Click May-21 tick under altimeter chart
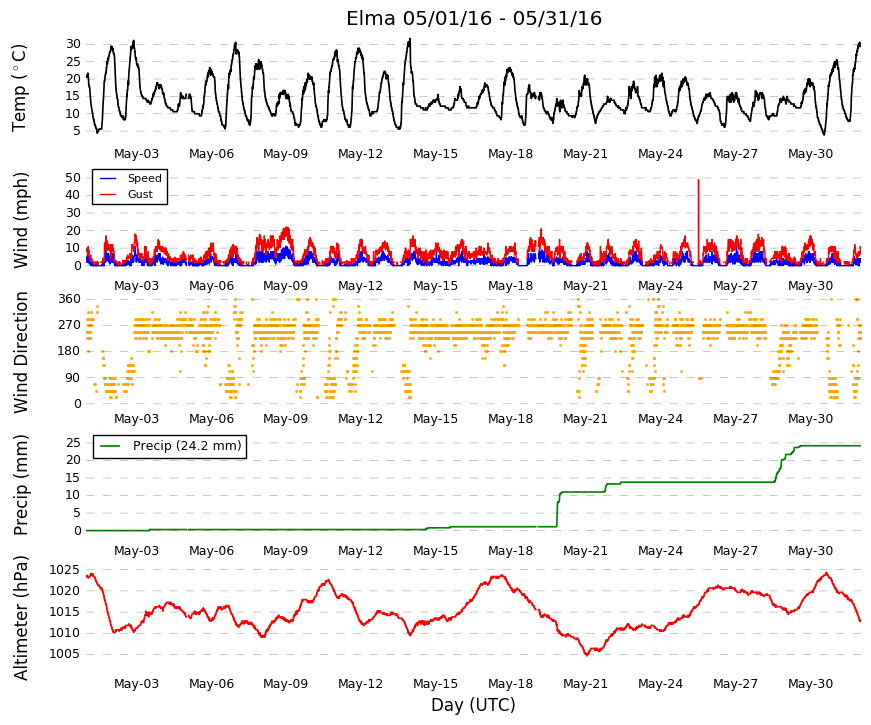The width and height of the screenshot is (871, 725). [585, 684]
